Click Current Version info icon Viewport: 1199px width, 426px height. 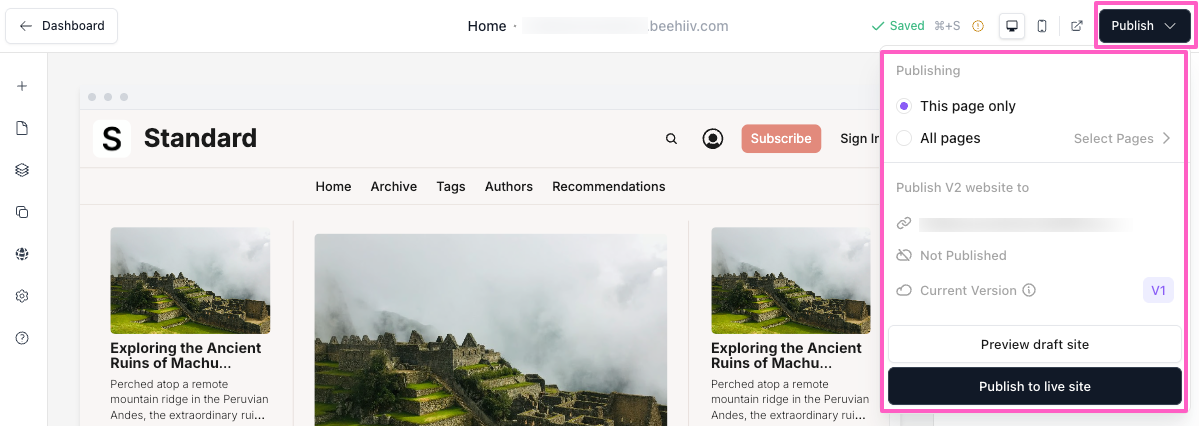coord(1029,291)
